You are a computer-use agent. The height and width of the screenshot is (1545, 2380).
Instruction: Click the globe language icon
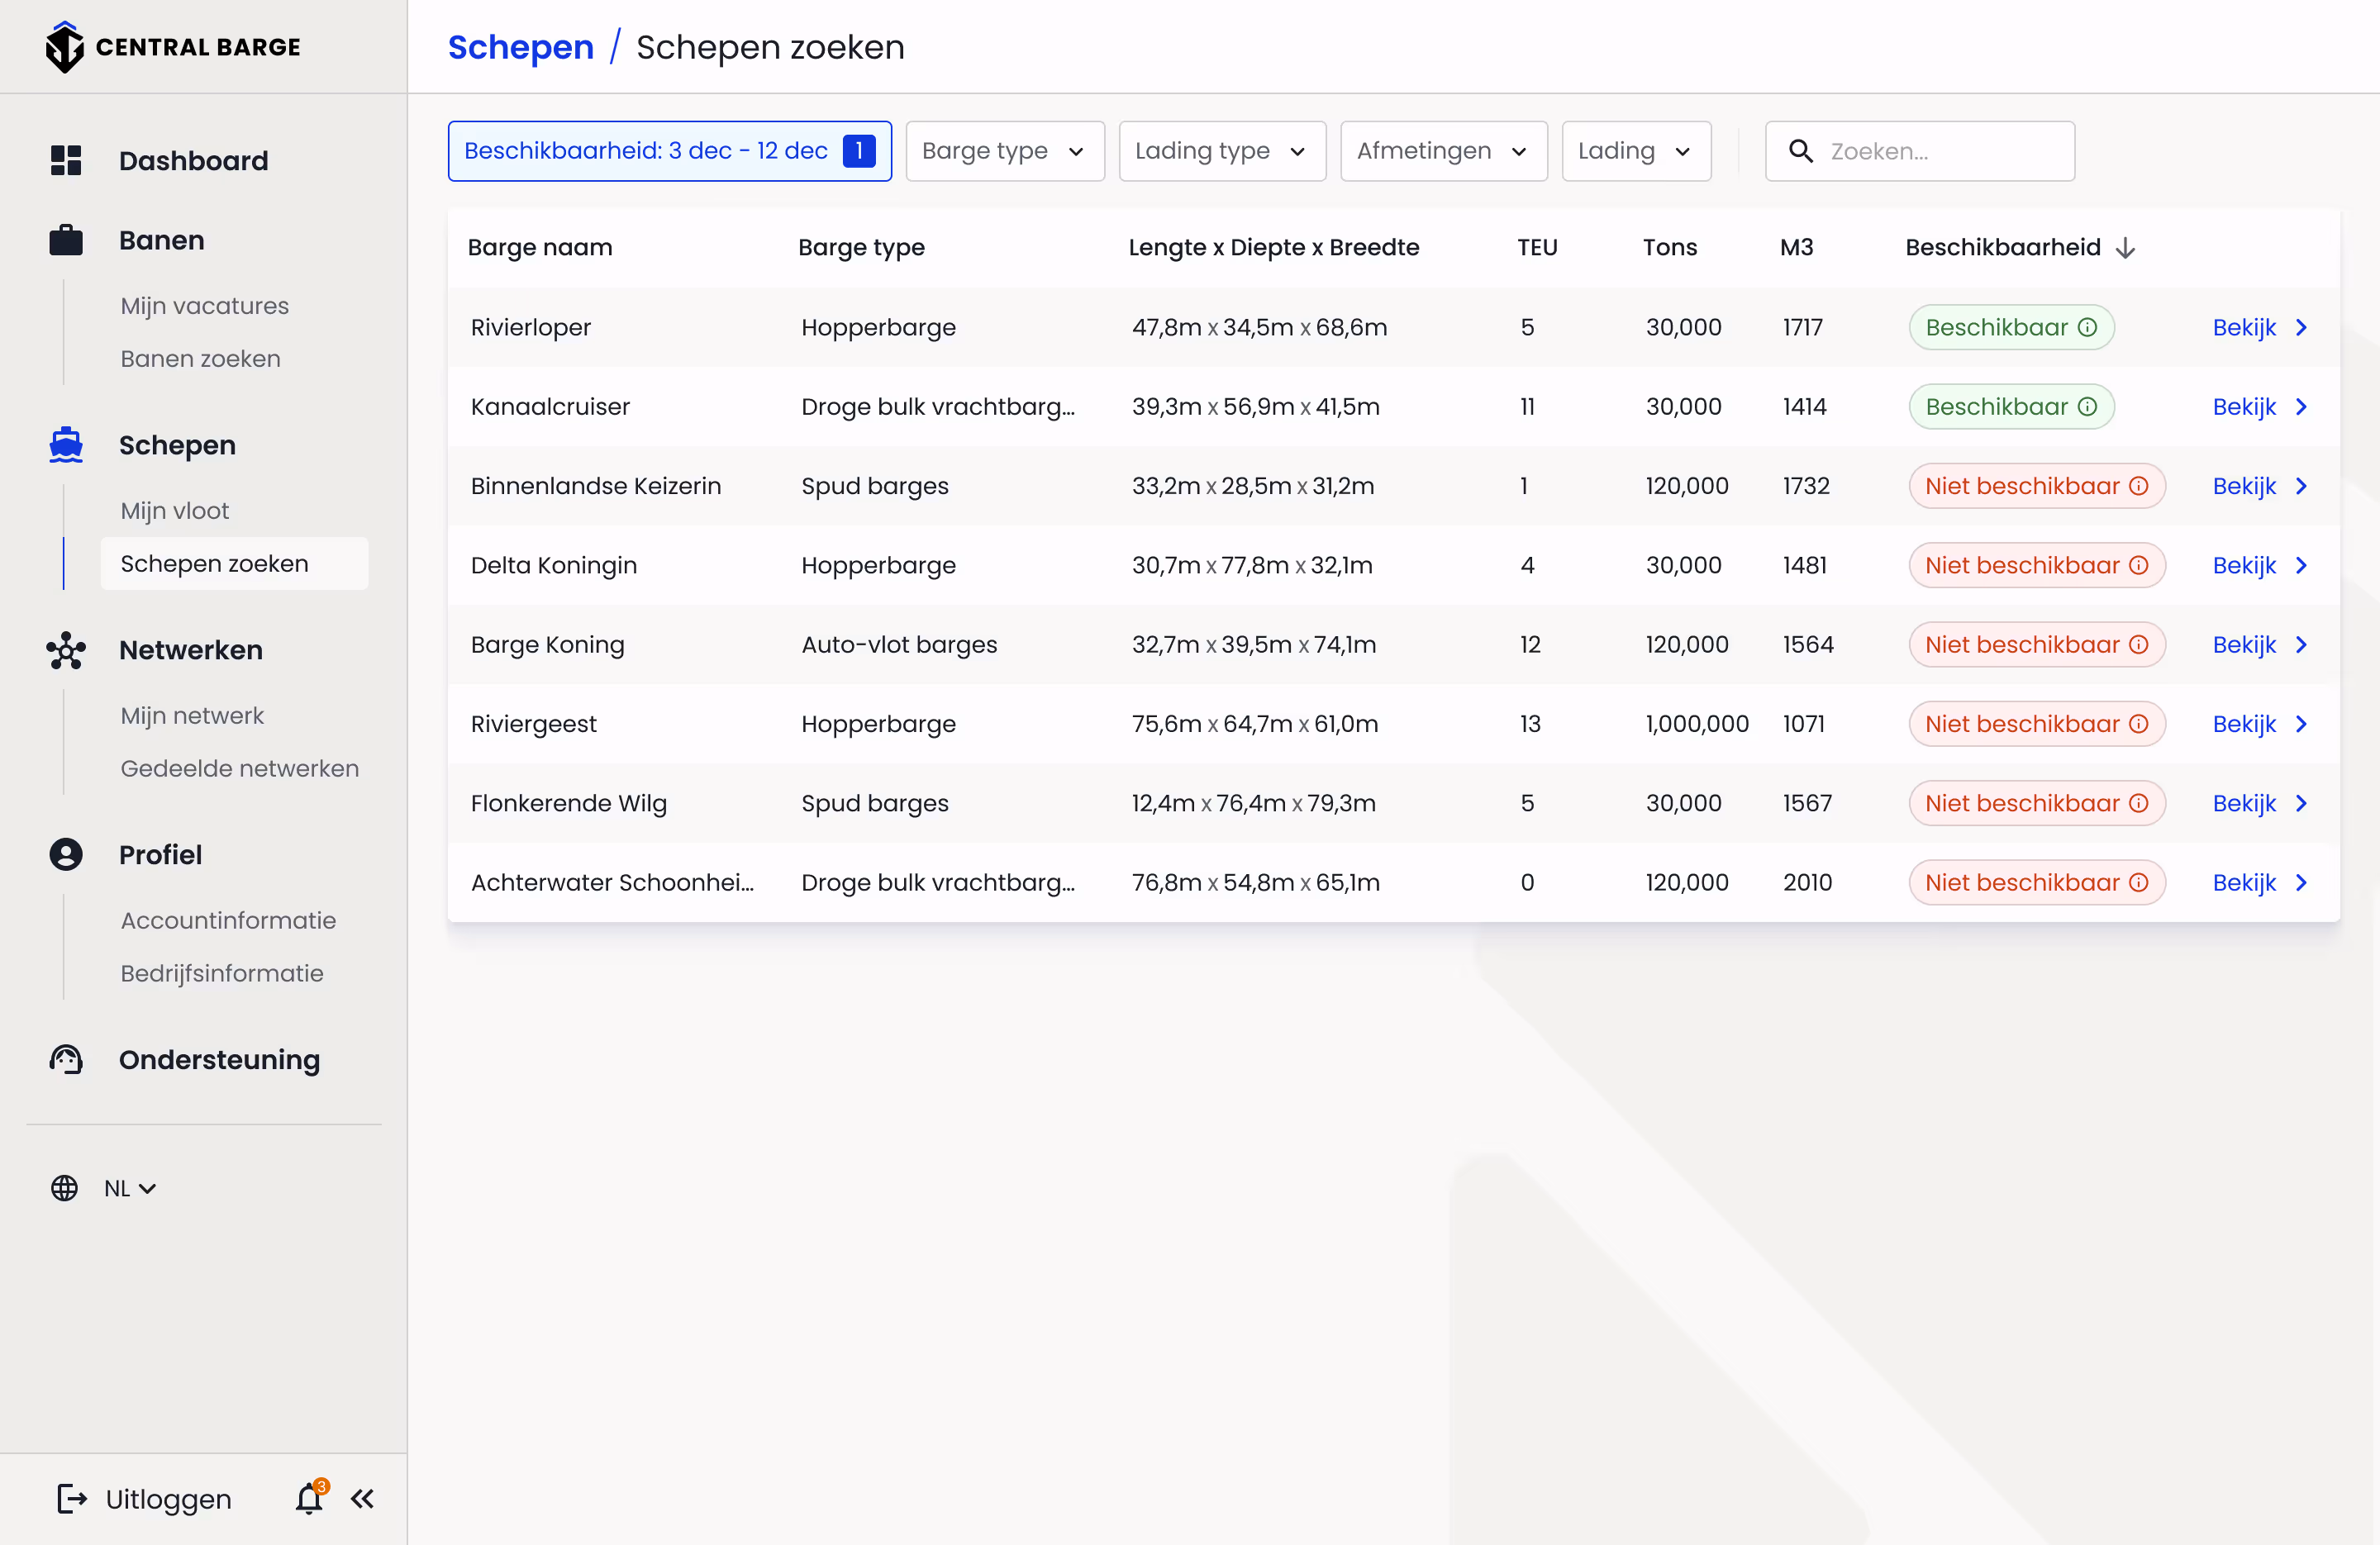click(64, 1188)
